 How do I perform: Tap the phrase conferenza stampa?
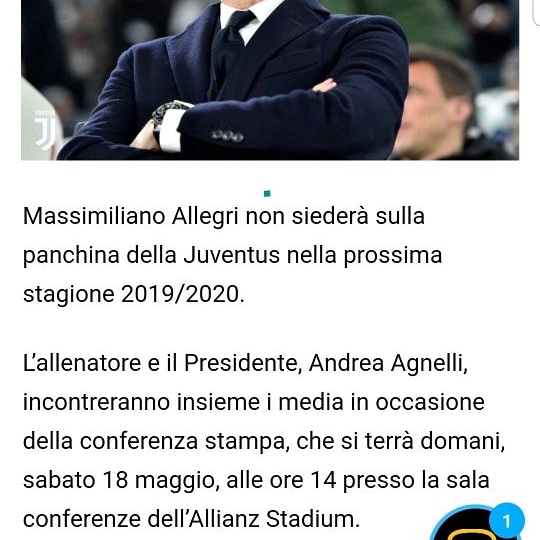click(184, 442)
